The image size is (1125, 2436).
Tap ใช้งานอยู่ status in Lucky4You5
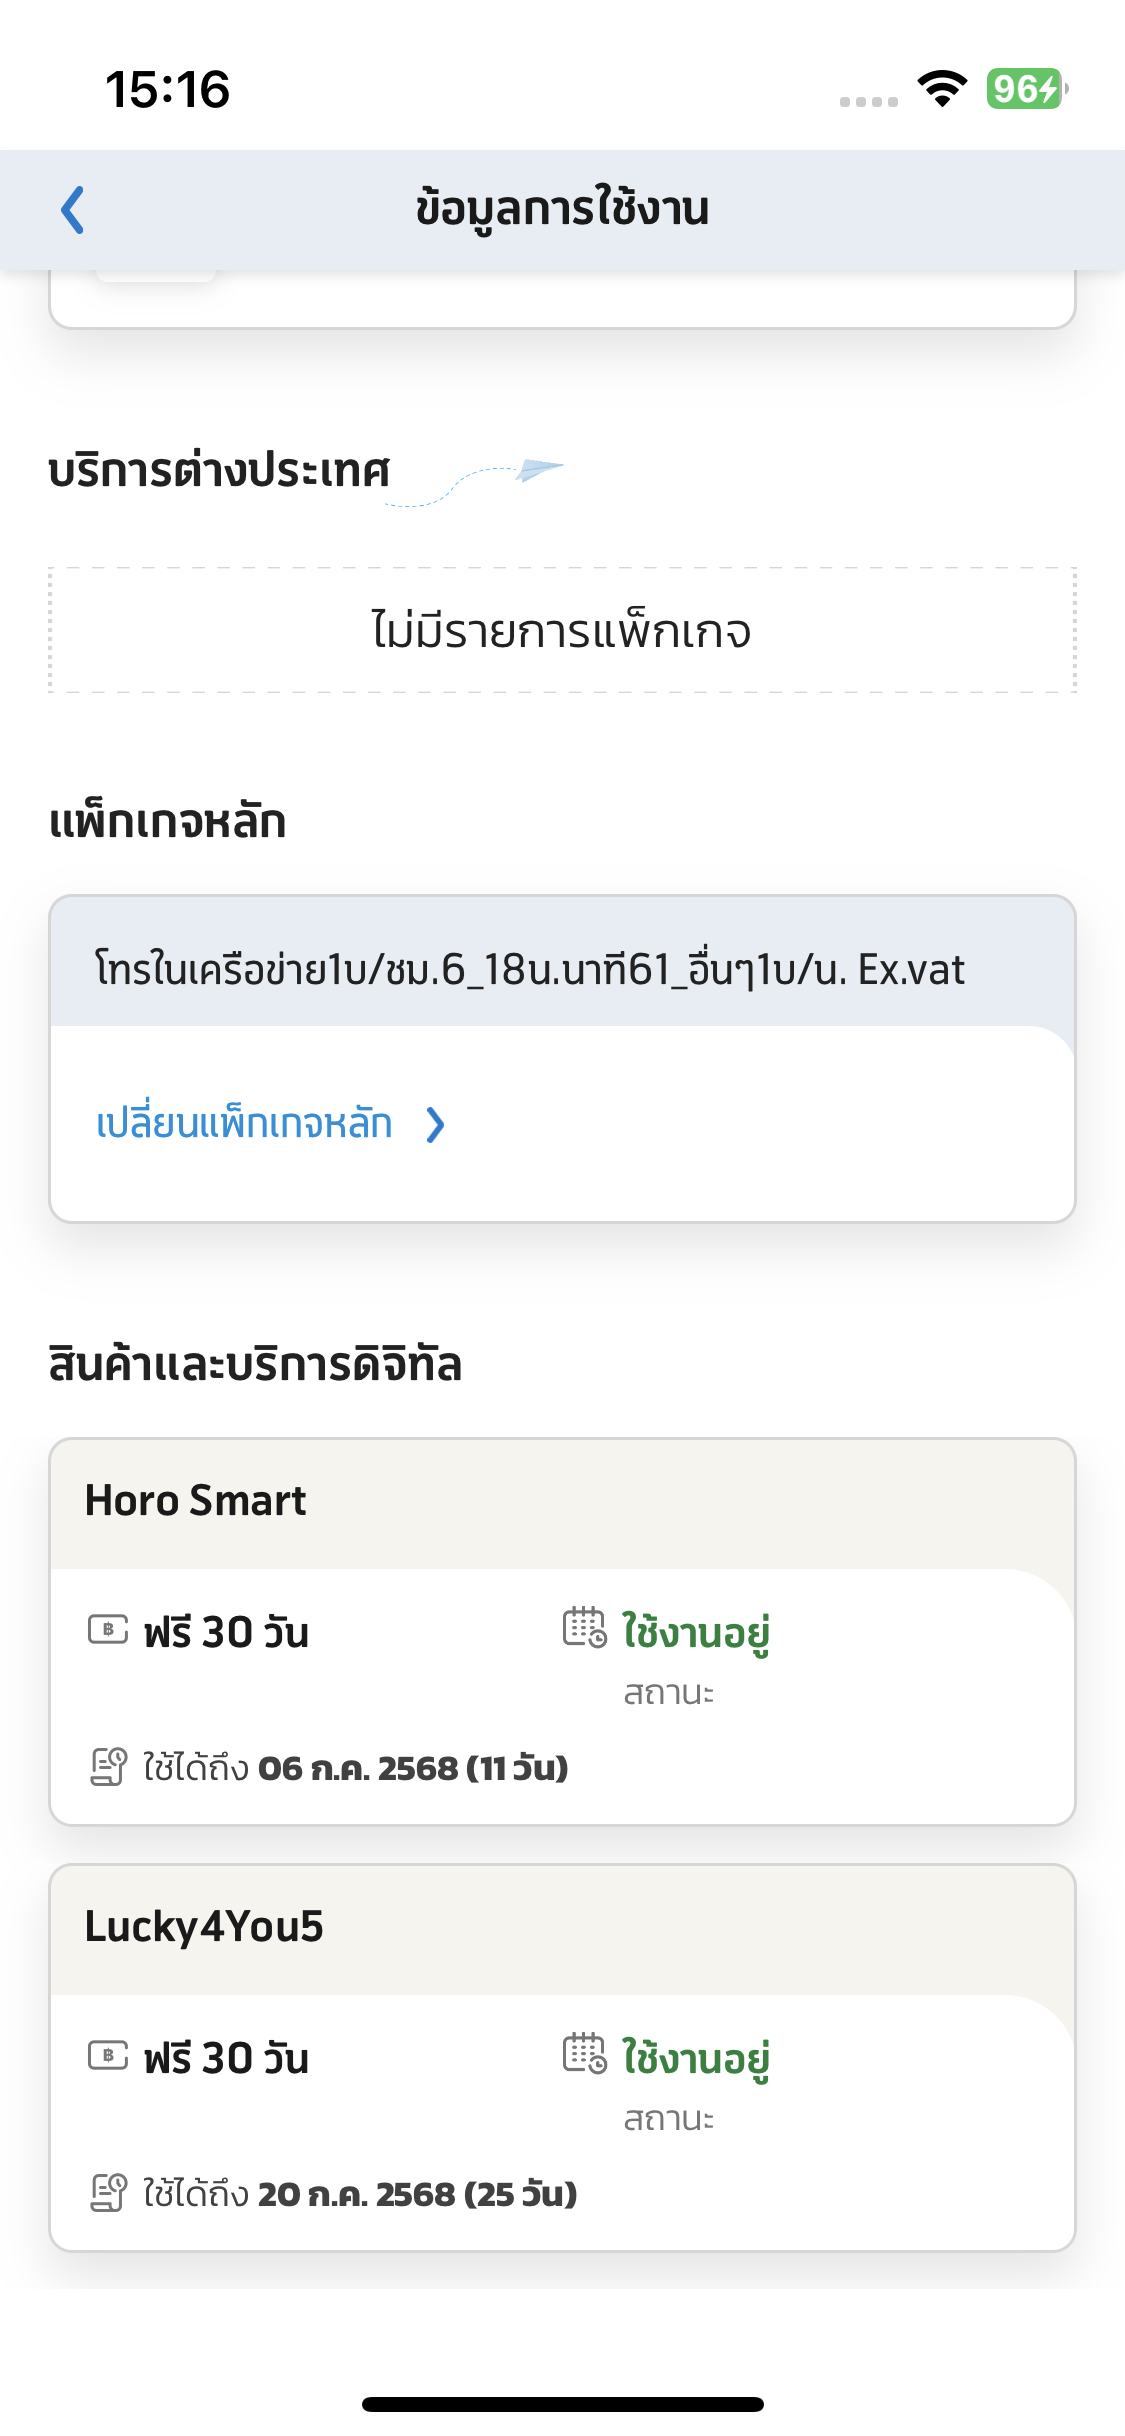[x=696, y=2059]
